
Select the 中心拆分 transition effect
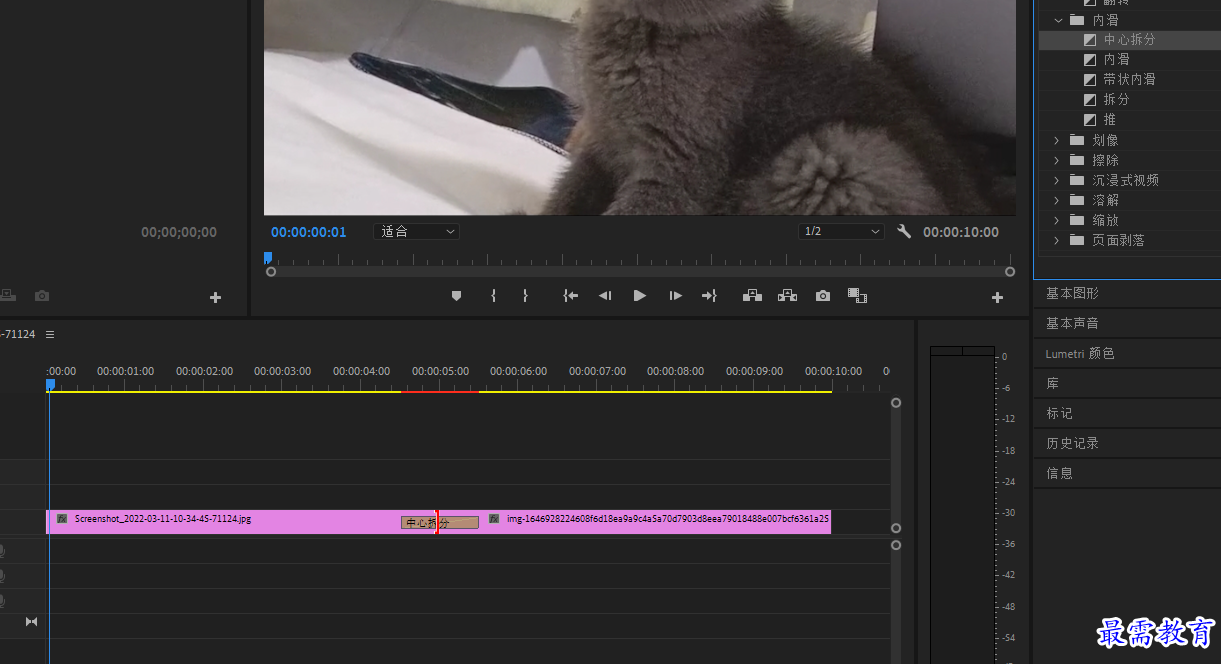tap(1129, 40)
